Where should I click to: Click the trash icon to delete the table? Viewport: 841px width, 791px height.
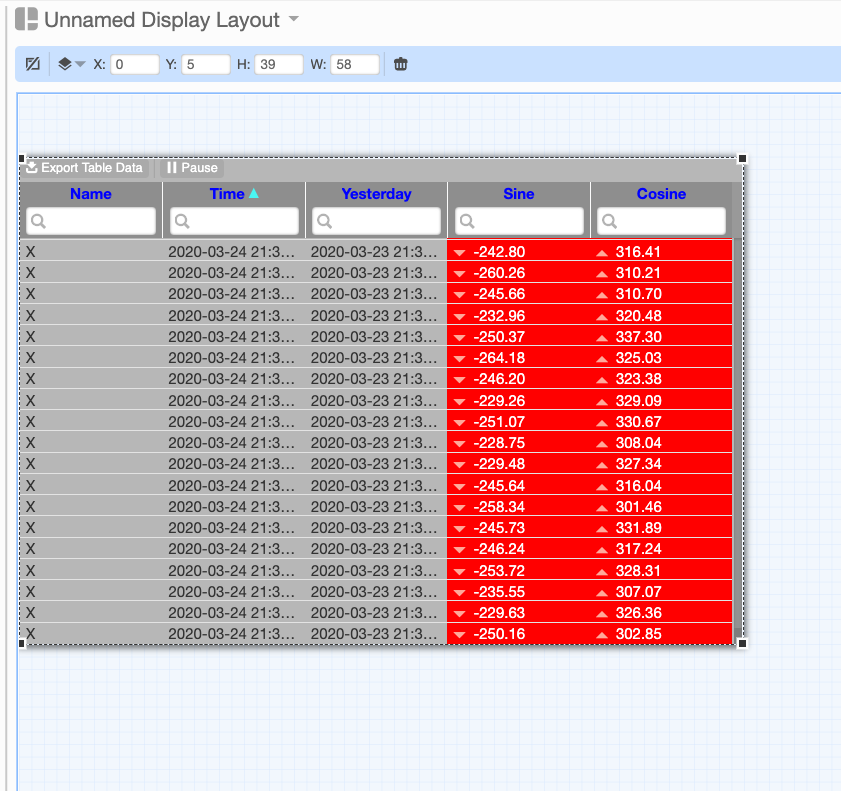[x=399, y=64]
